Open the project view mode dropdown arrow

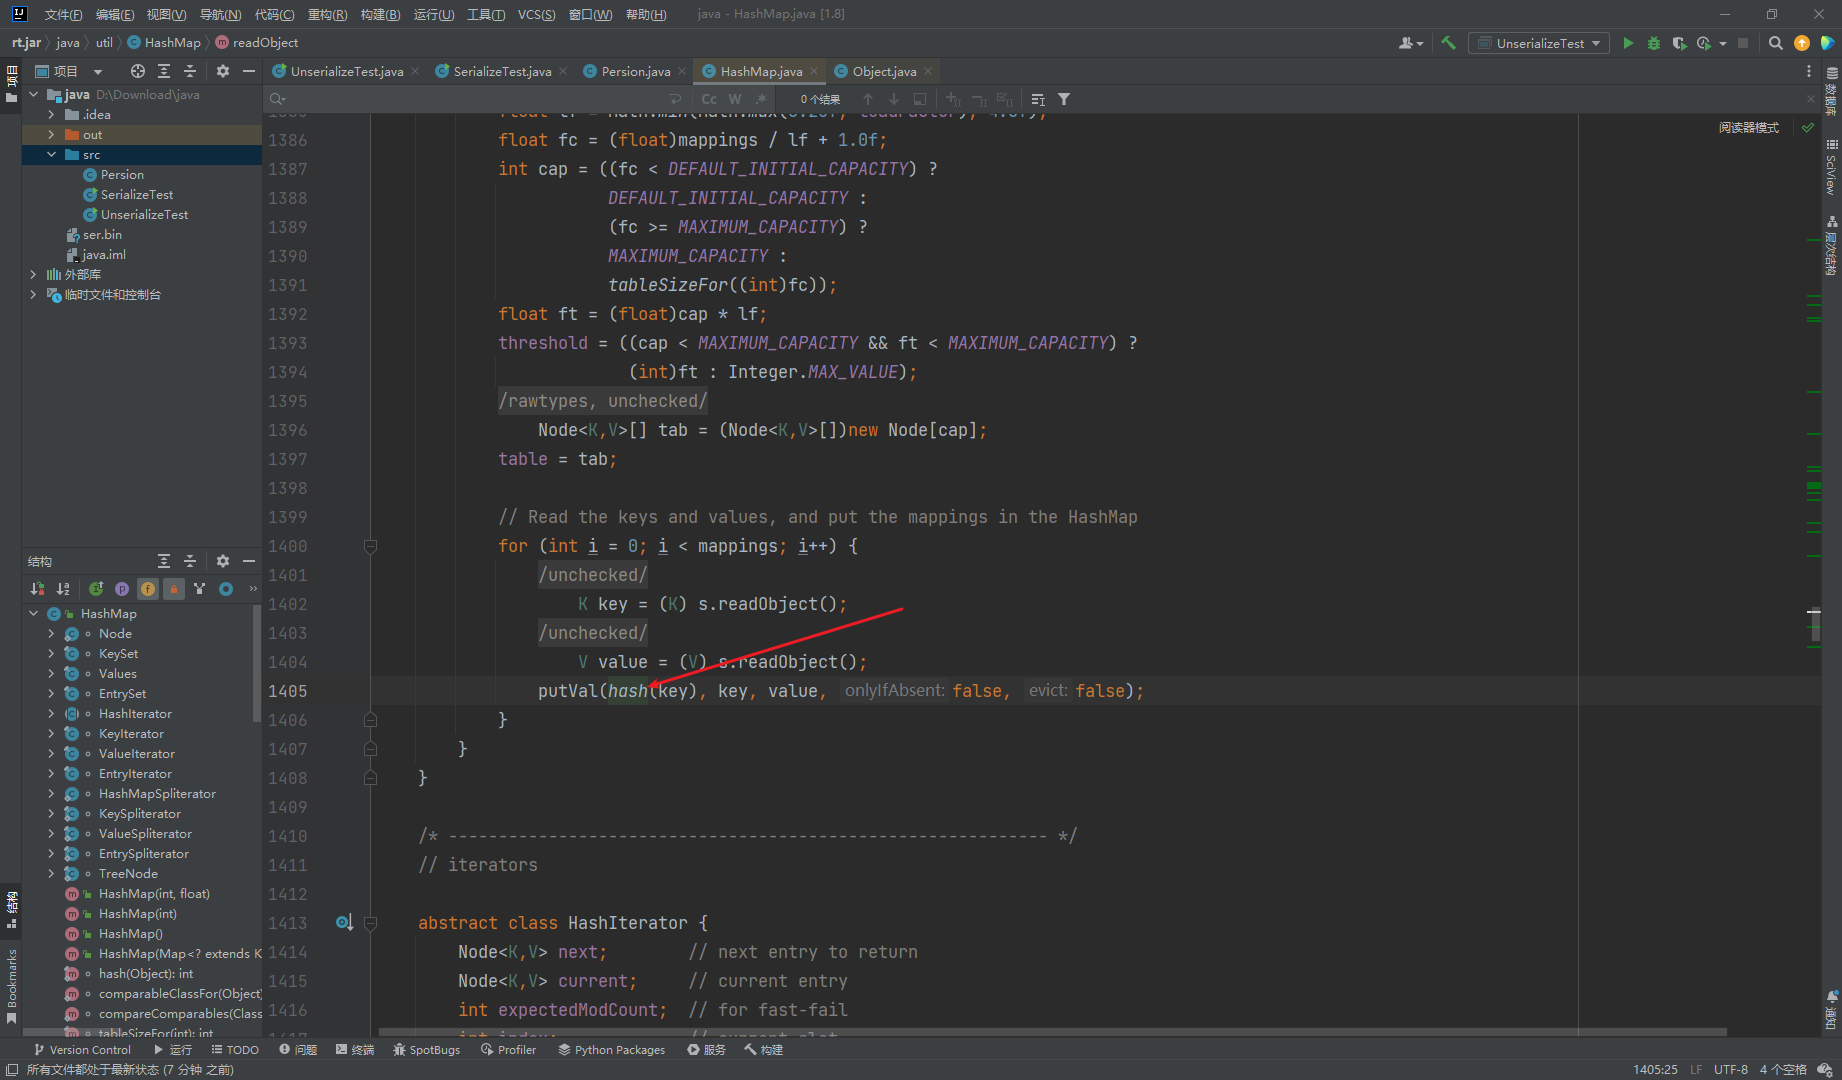point(98,71)
